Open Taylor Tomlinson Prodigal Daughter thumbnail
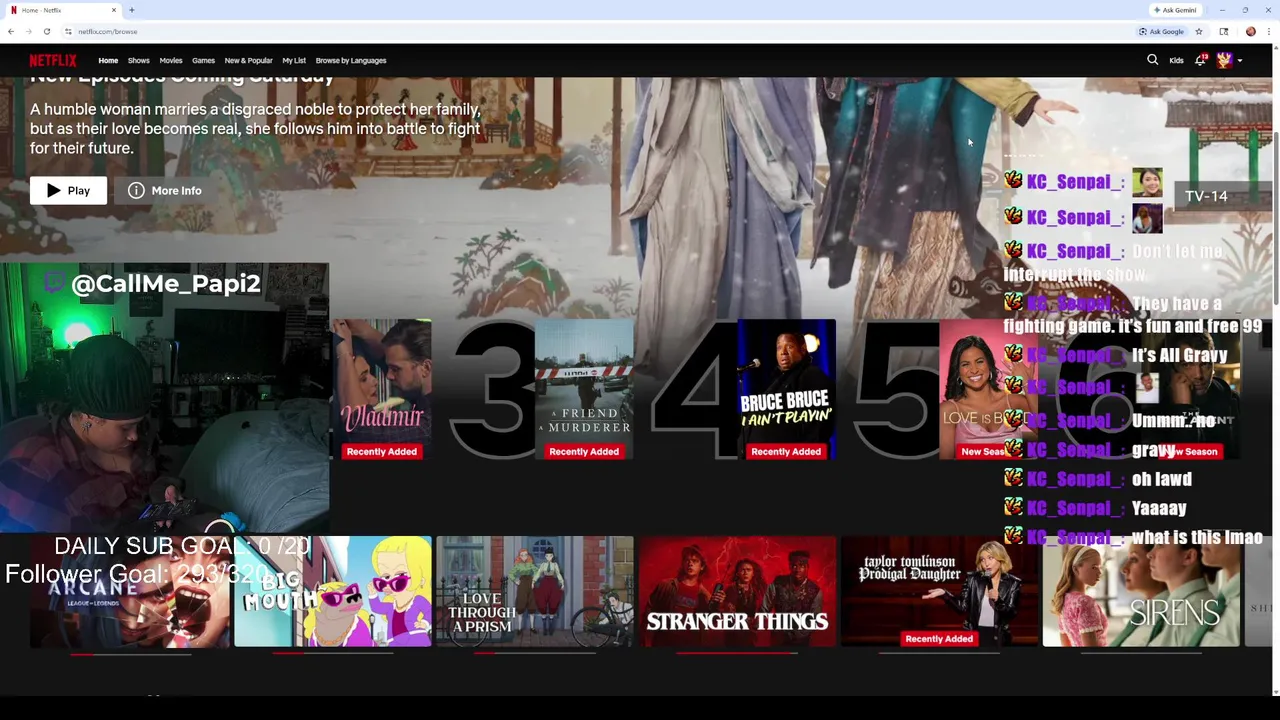 pos(939,591)
